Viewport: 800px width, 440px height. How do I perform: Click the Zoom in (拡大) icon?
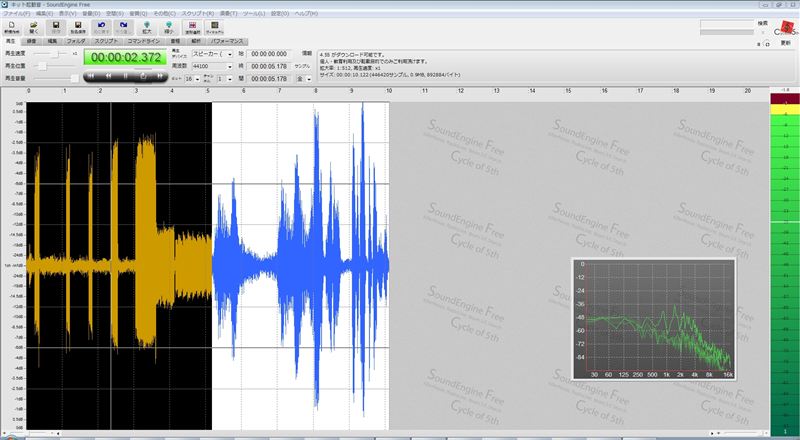click(146, 27)
